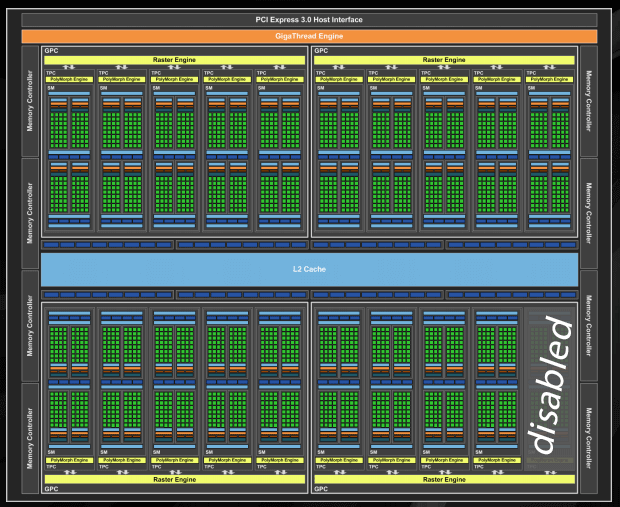Click last PolyMorph Engine in top-right GPC

coord(549,79)
